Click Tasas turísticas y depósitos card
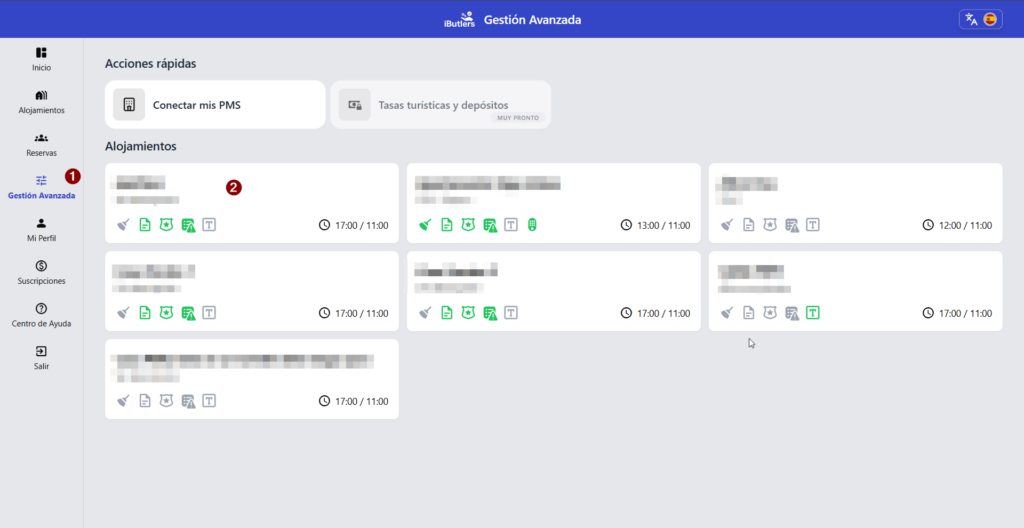 click(441, 105)
